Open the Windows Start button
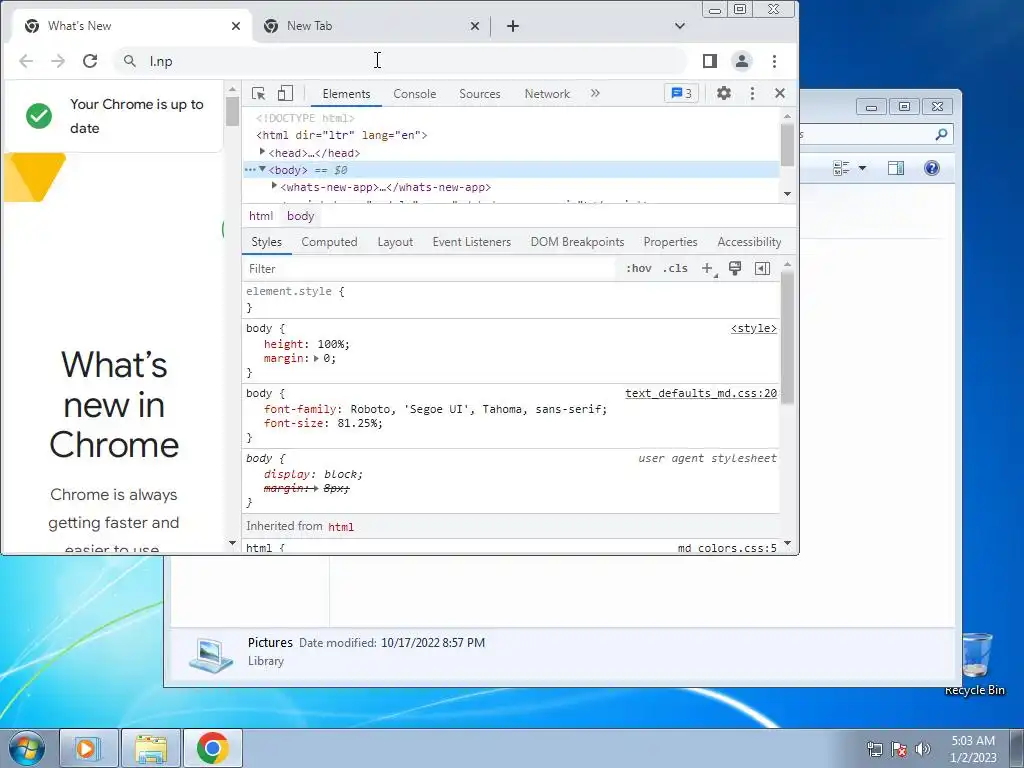 tap(26, 748)
